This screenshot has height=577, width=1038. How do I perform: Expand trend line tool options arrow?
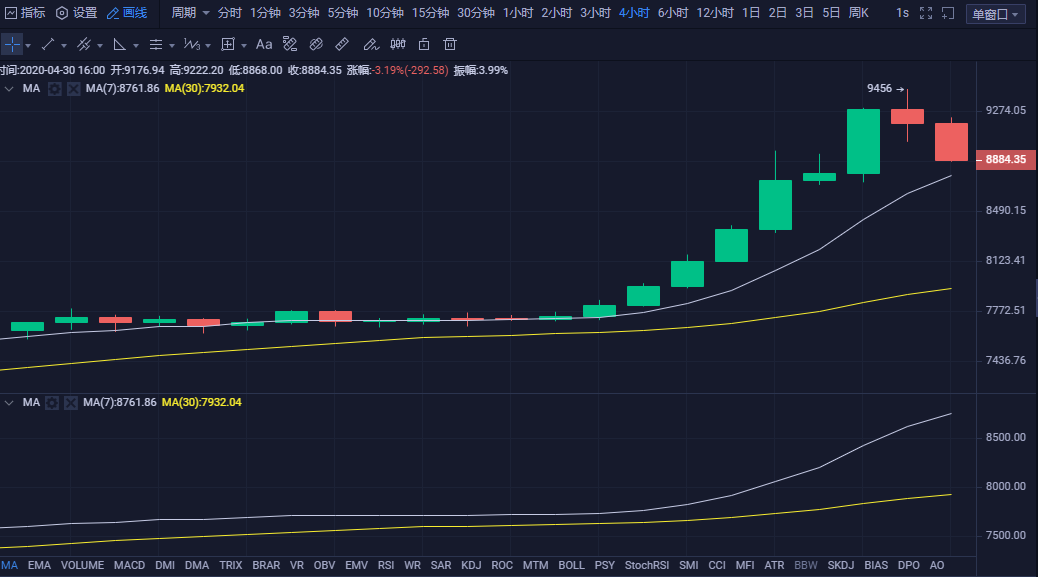(64, 46)
